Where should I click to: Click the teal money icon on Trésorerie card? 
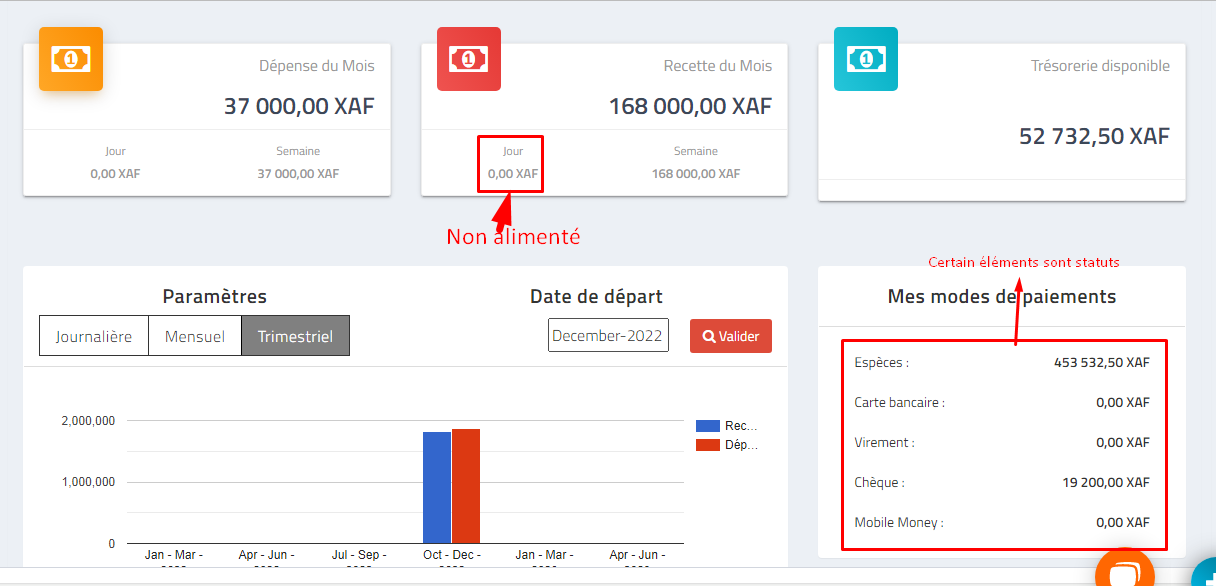pos(866,59)
